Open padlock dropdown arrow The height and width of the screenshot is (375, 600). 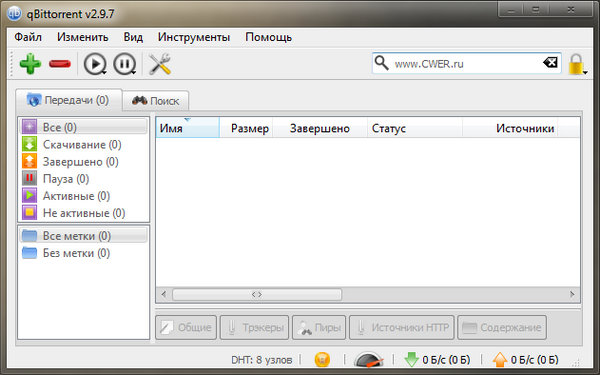pos(586,72)
